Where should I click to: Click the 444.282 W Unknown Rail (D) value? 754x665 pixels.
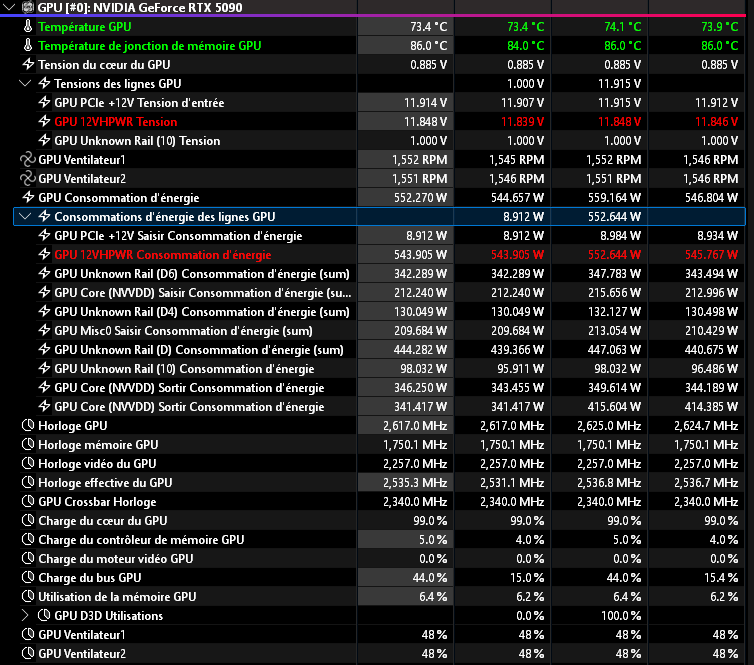(420, 350)
